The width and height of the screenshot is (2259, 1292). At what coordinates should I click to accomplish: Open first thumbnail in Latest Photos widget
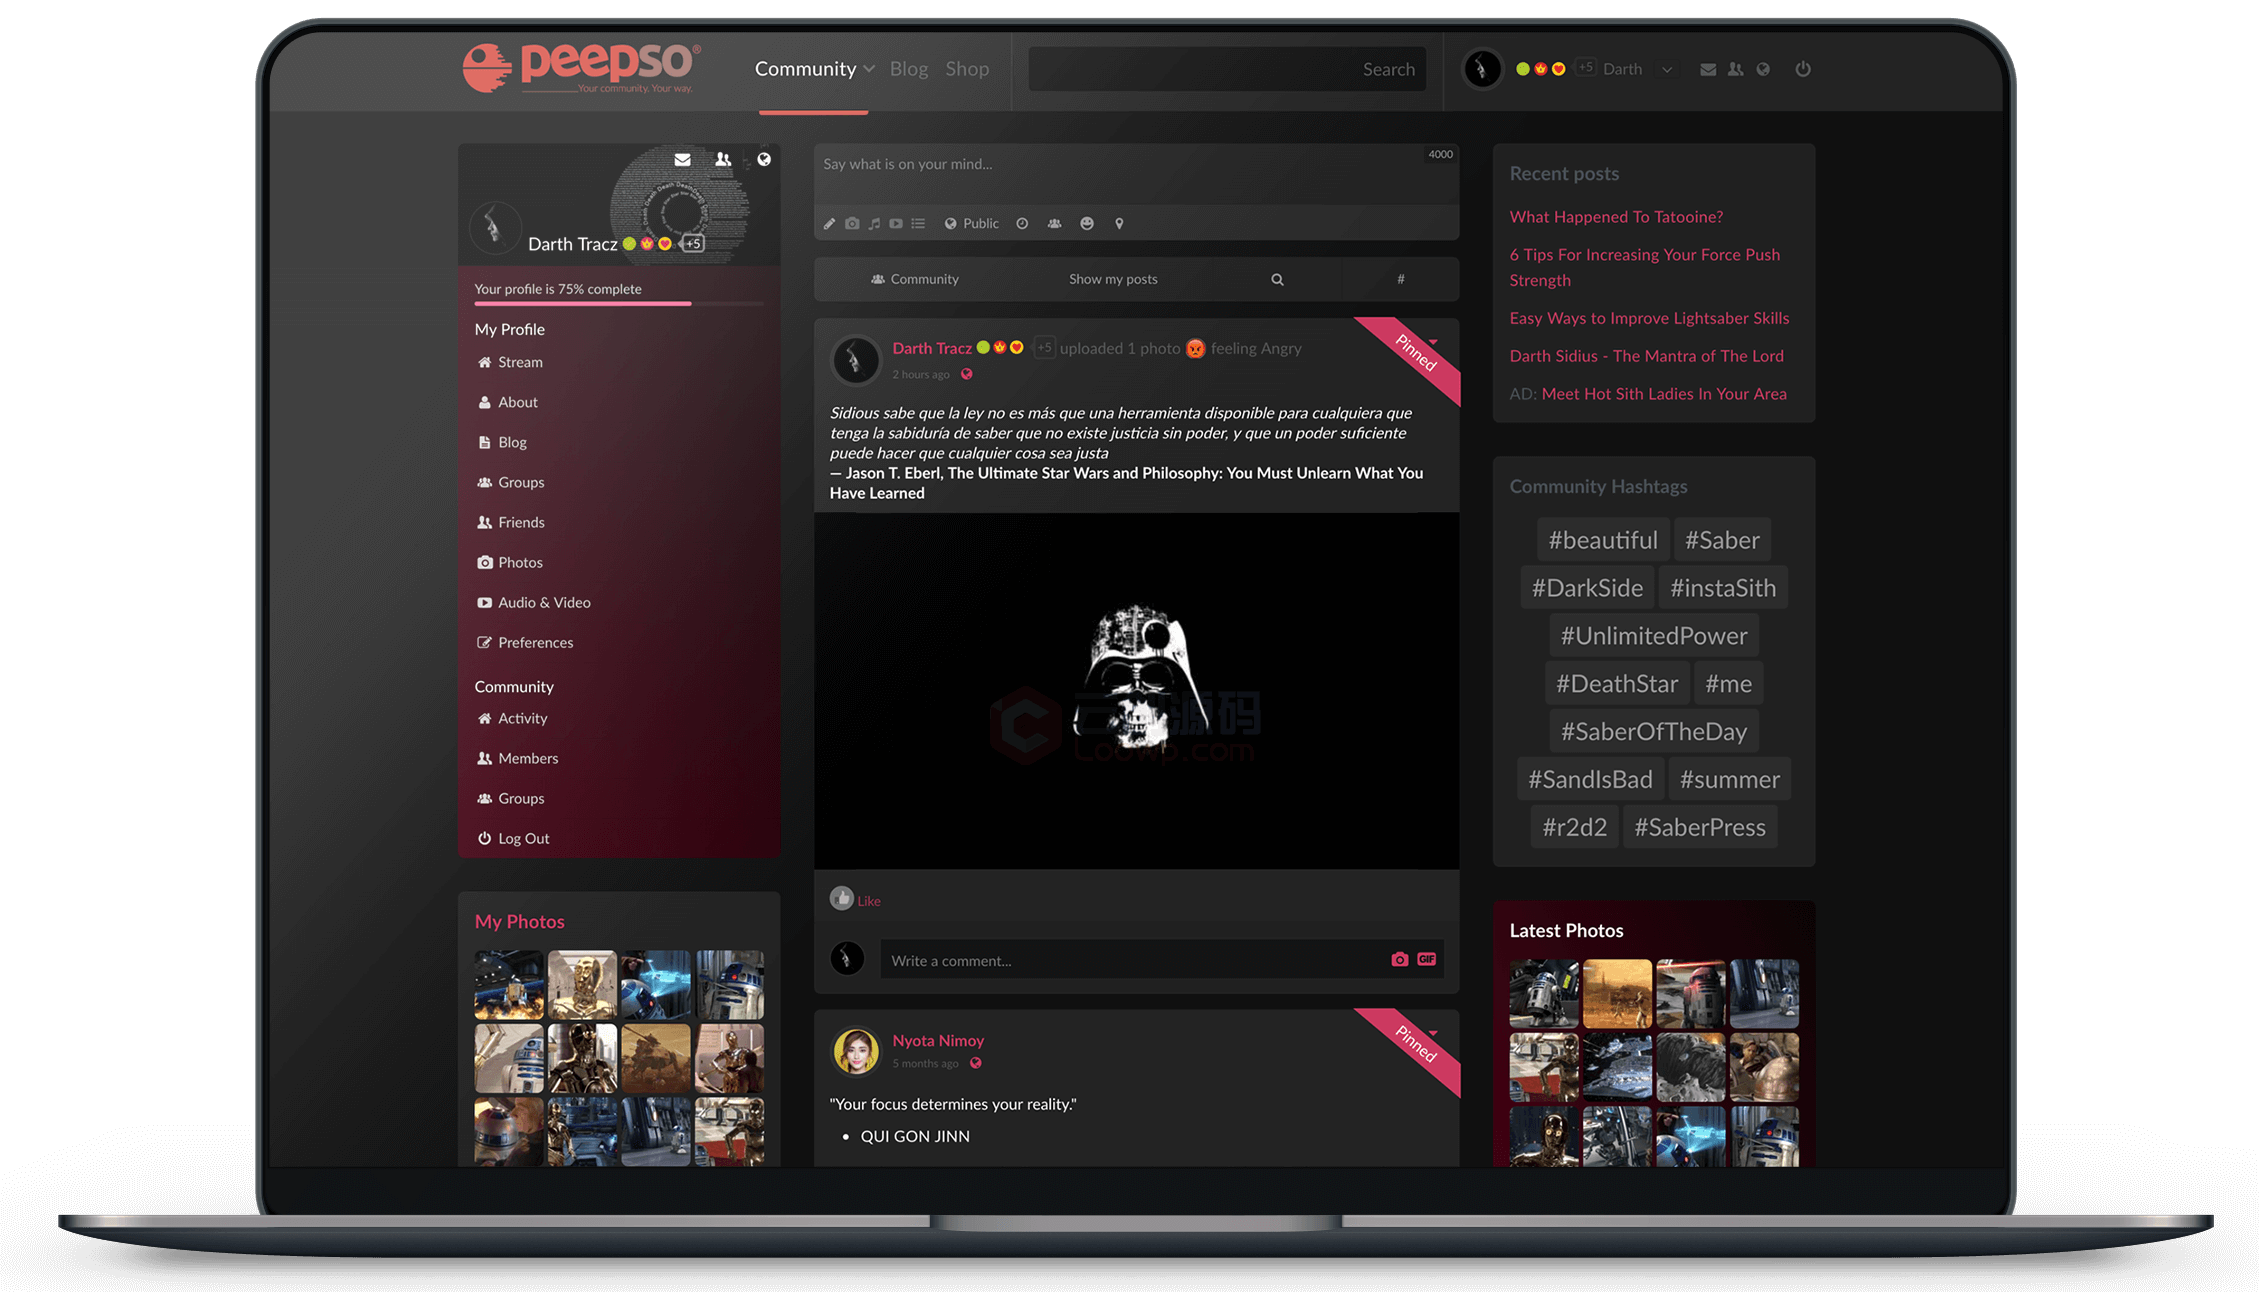1544,994
